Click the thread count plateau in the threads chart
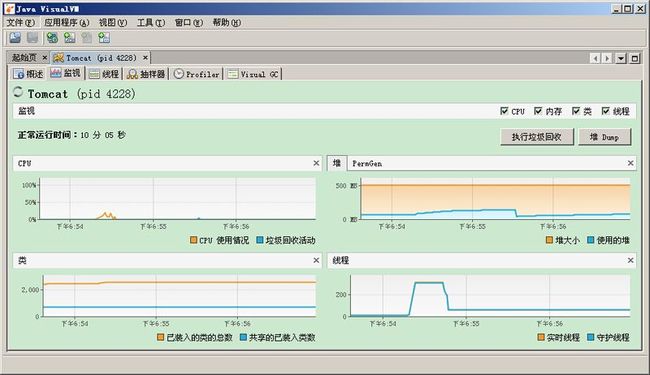The width and height of the screenshot is (650, 375). coord(429,283)
